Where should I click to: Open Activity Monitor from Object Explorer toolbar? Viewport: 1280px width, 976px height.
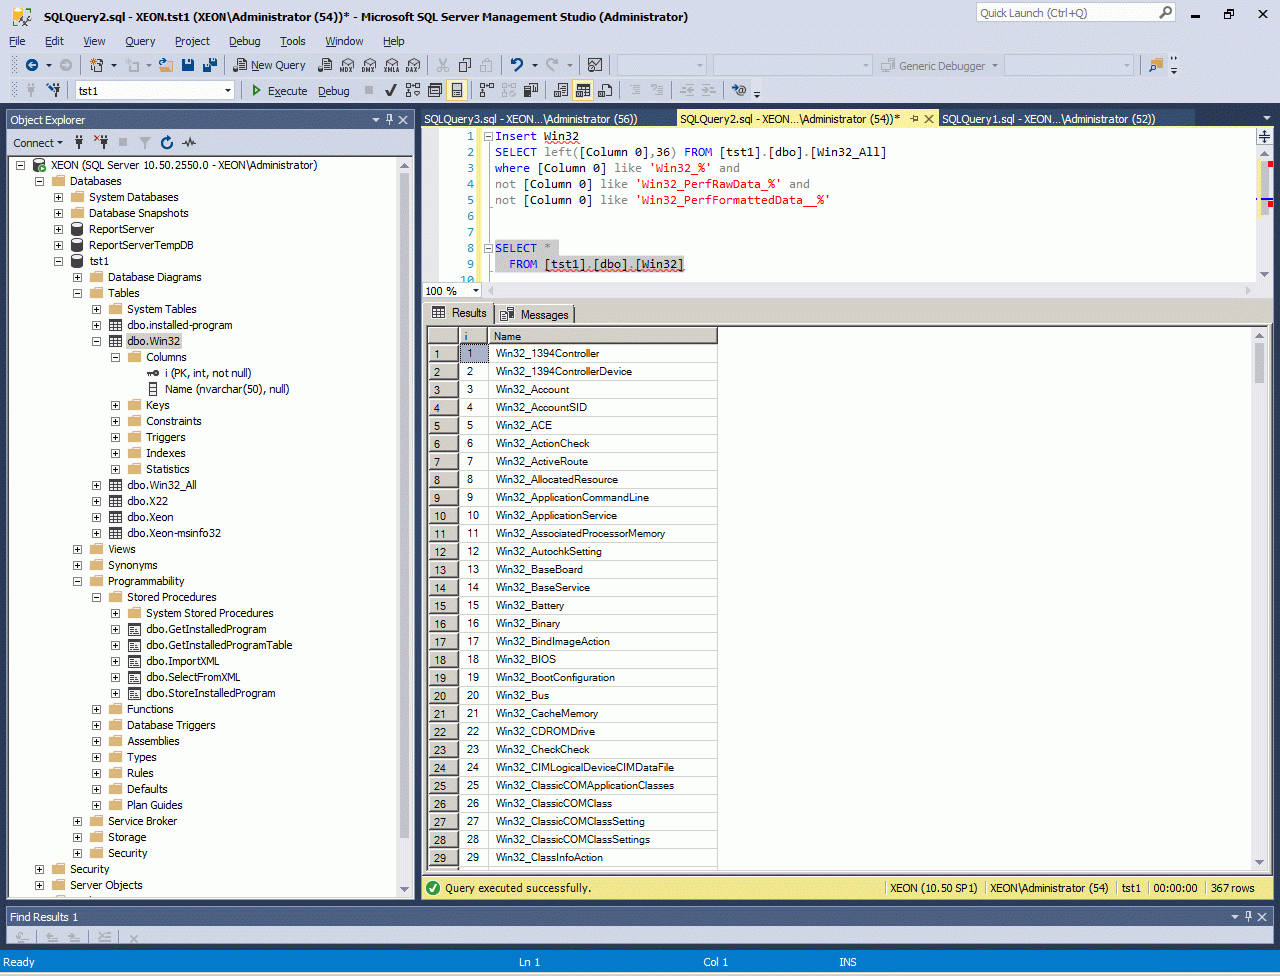pyautogui.click(x=189, y=142)
